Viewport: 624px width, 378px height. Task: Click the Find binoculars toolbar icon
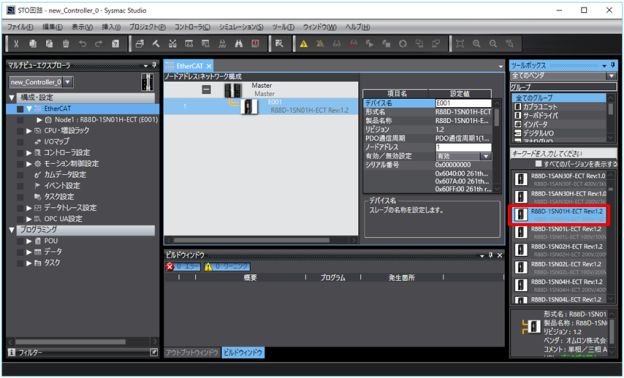pyautogui.click(x=239, y=44)
